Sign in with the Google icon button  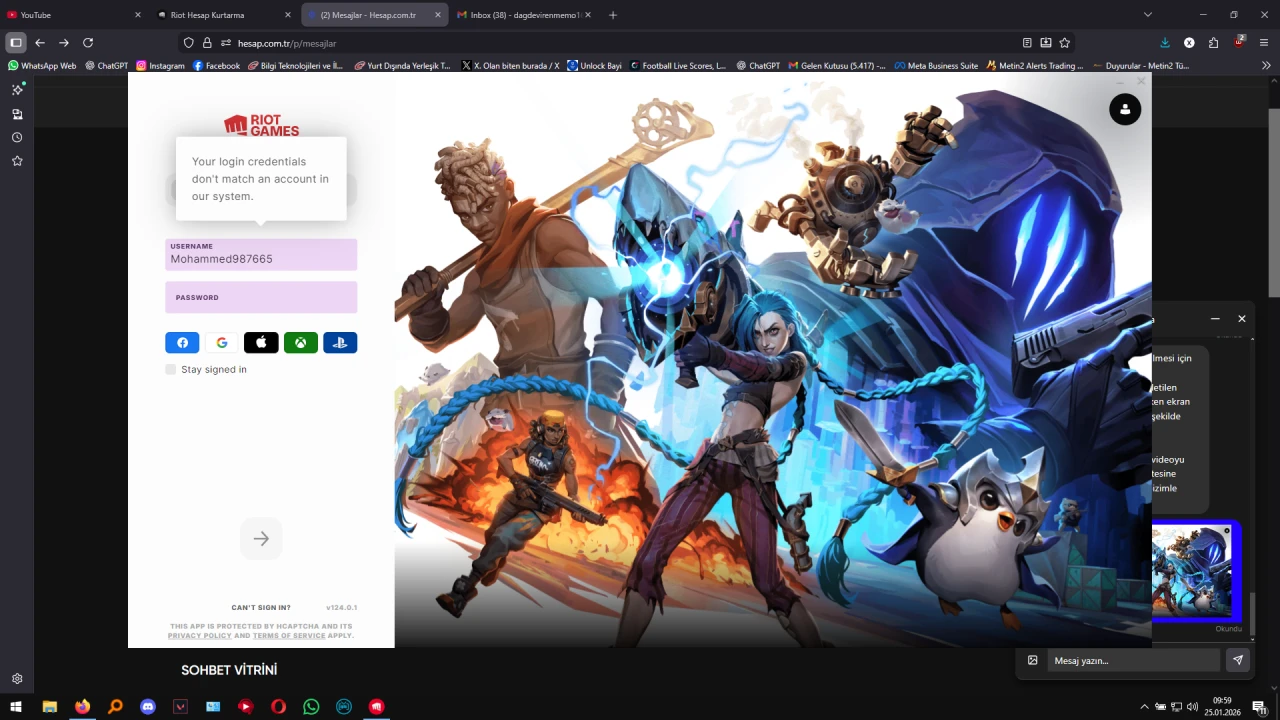coord(222,343)
